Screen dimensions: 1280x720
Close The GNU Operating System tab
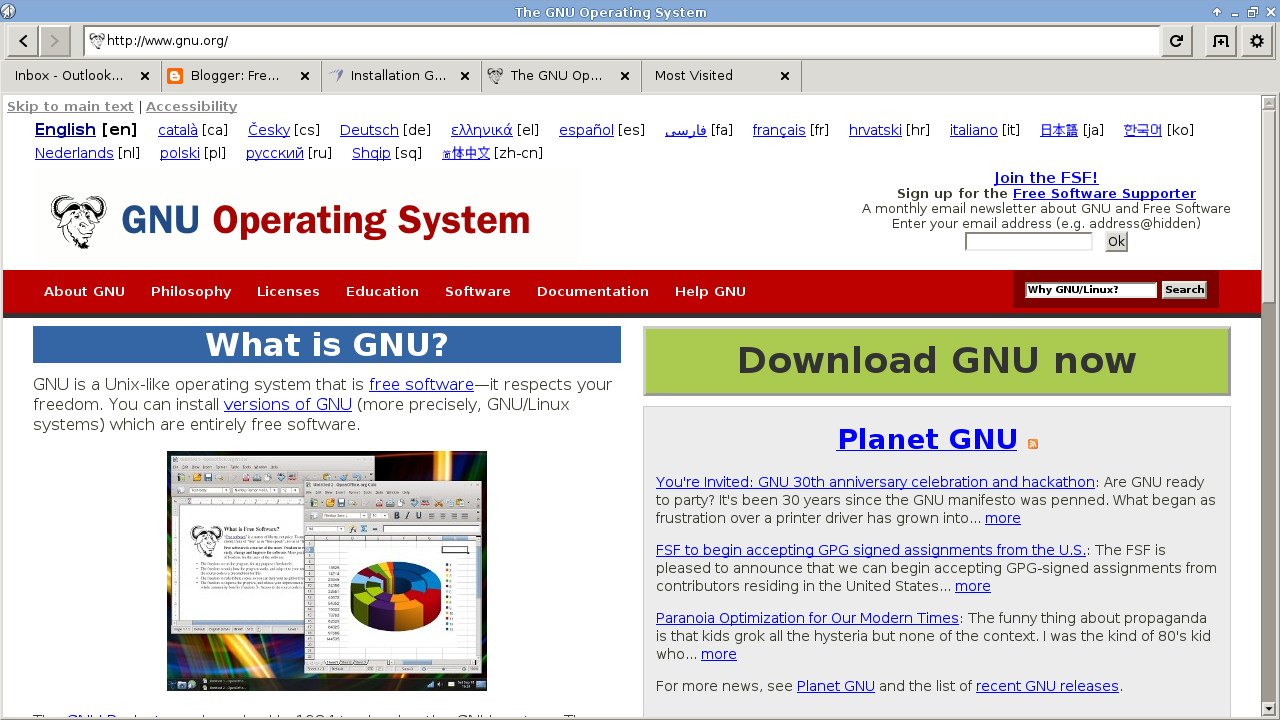pyautogui.click(x=625, y=76)
